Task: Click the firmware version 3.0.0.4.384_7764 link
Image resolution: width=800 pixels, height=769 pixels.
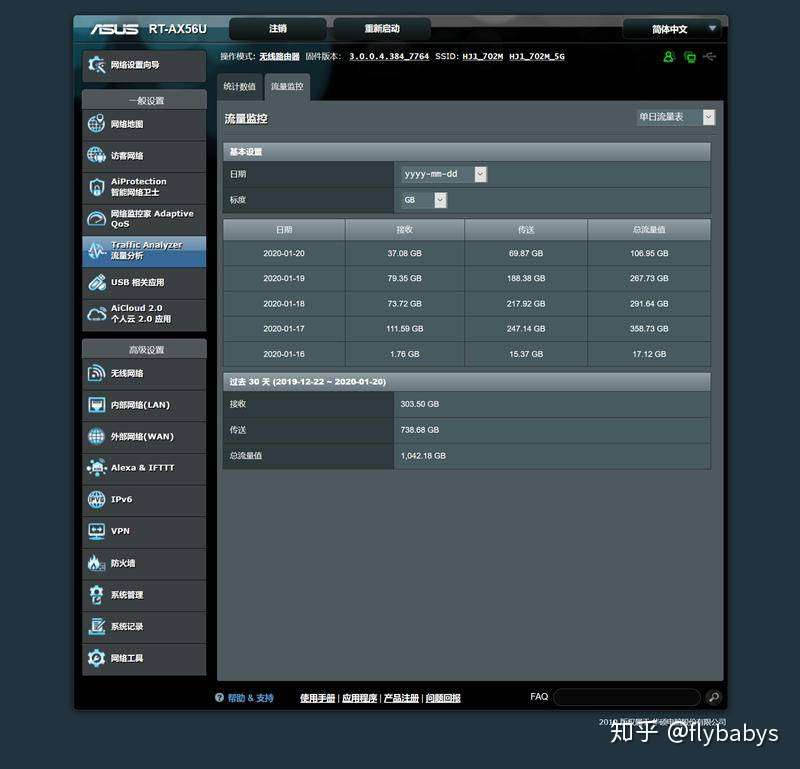Action: point(389,56)
